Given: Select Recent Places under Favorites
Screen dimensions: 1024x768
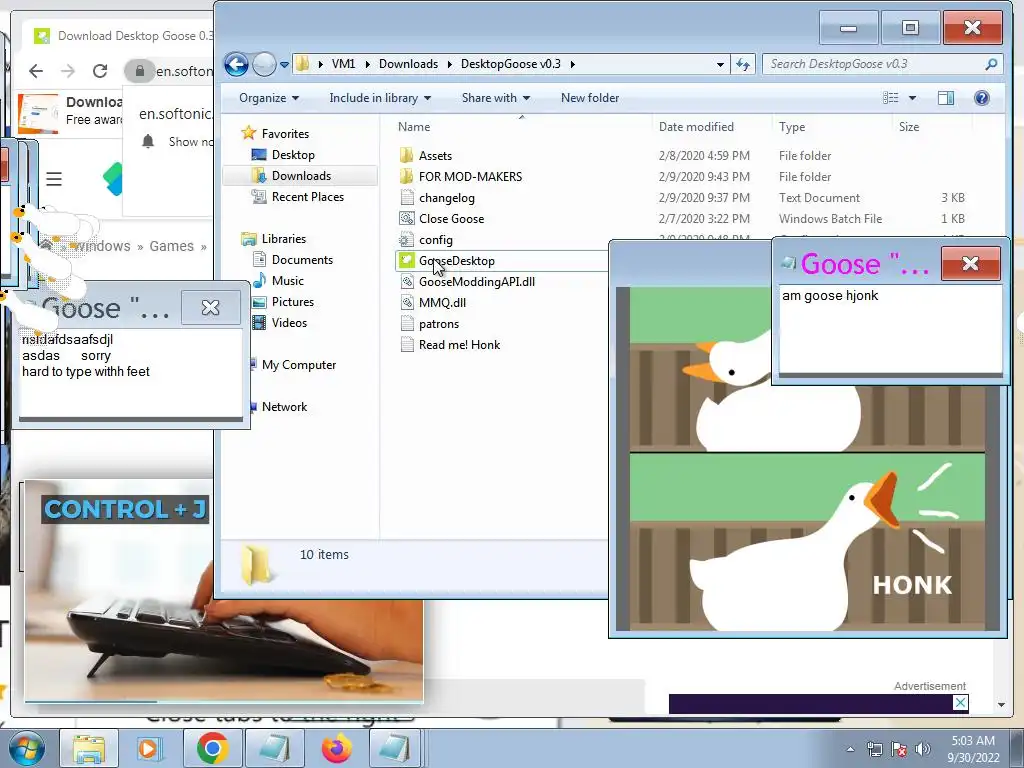Looking at the screenshot, I should pos(308,197).
